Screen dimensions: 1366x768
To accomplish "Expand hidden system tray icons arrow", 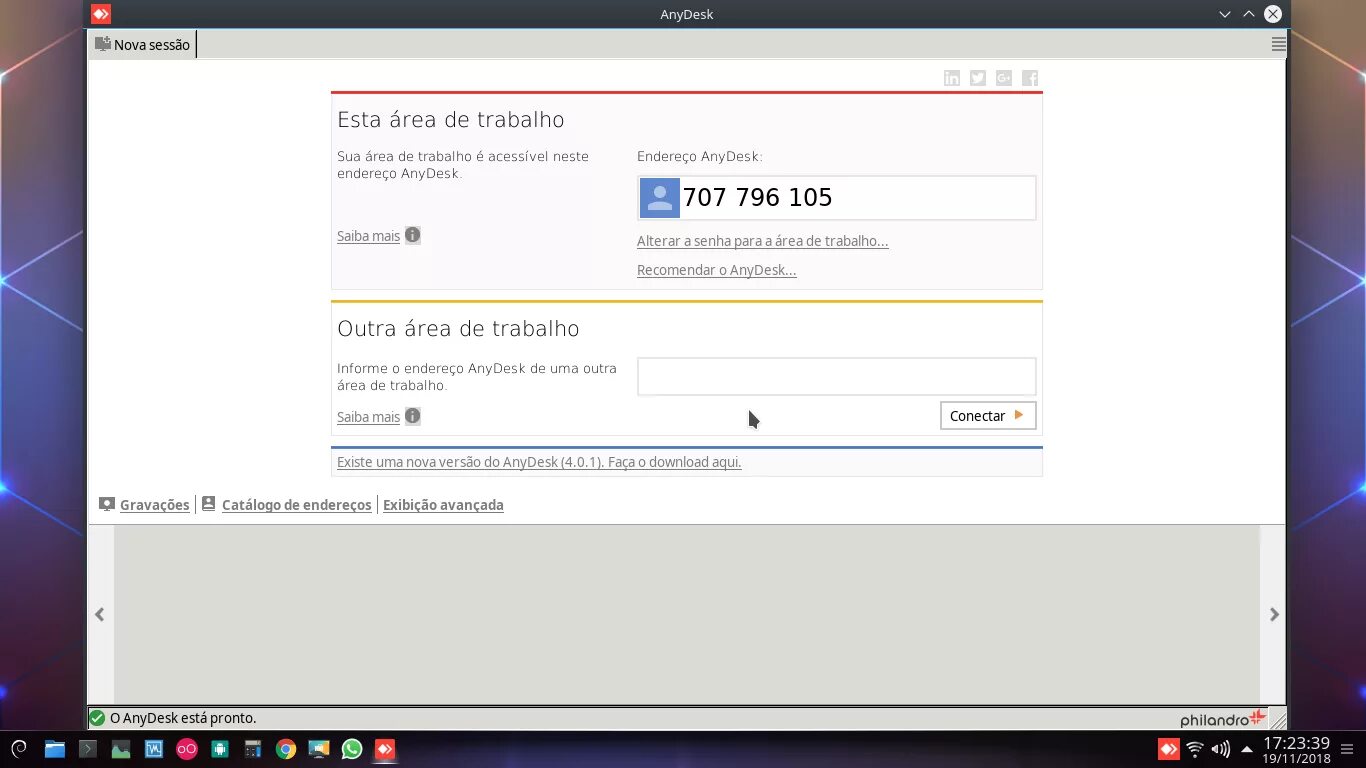I will click(1247, 748).
